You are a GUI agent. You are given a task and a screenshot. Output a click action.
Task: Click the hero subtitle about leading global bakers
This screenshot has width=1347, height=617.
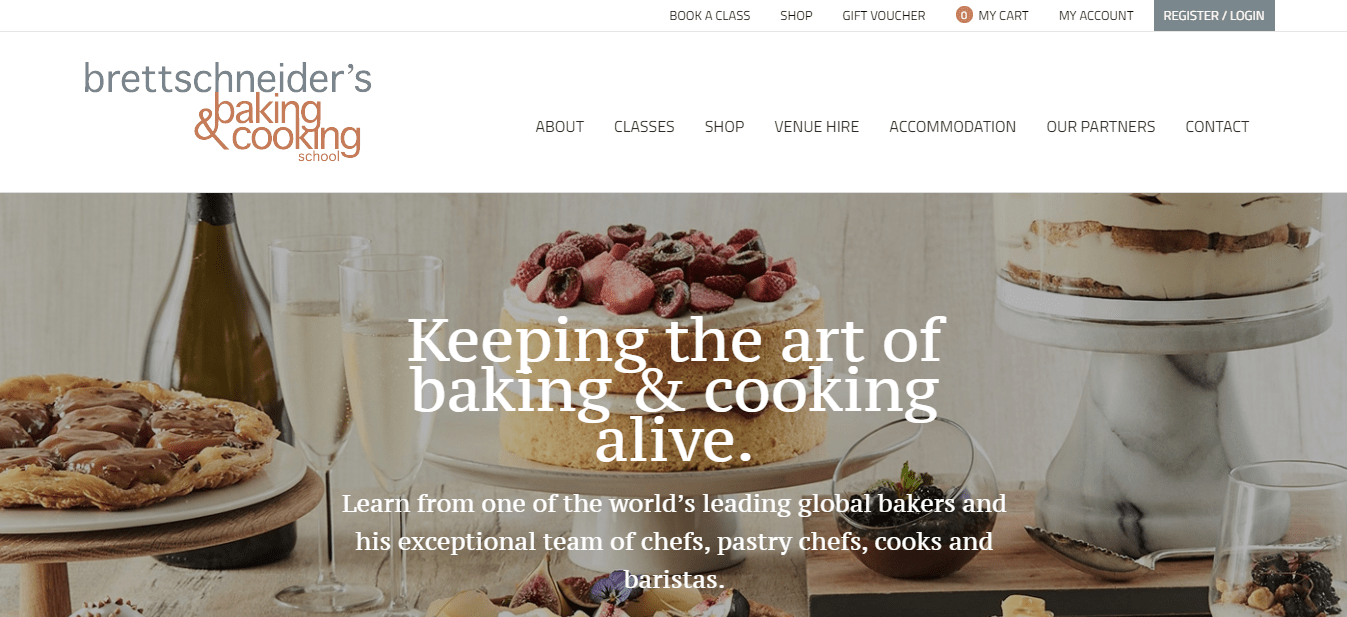674,541
